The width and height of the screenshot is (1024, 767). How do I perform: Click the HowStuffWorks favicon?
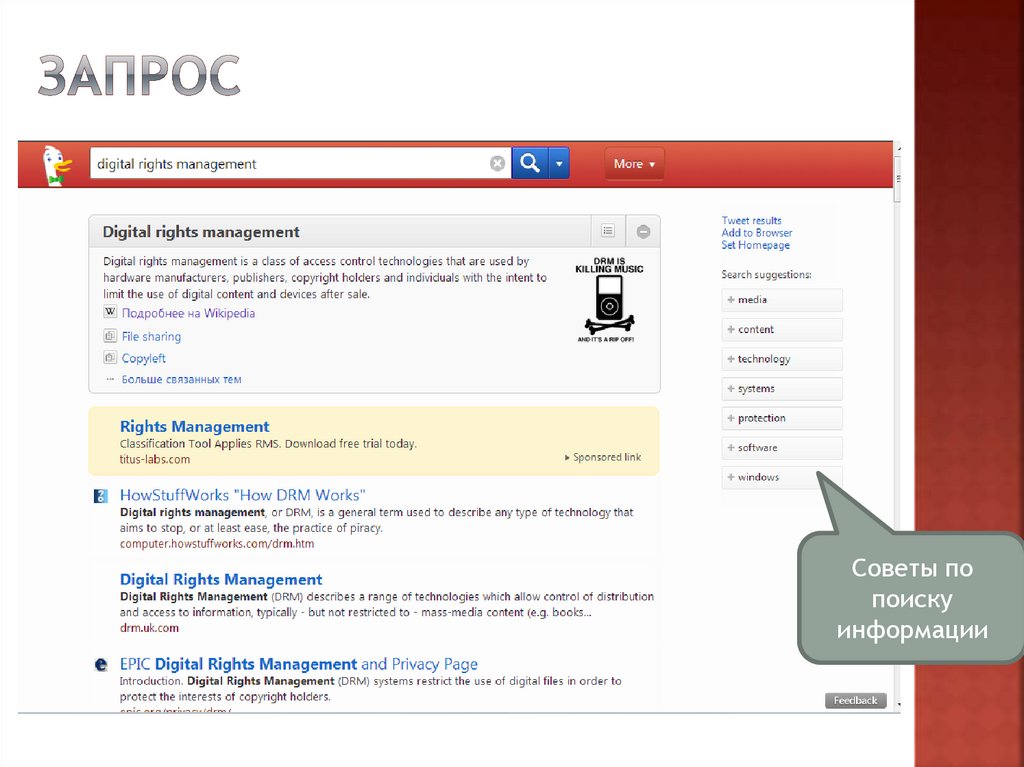pyautogui.click(x=101, y=496)
